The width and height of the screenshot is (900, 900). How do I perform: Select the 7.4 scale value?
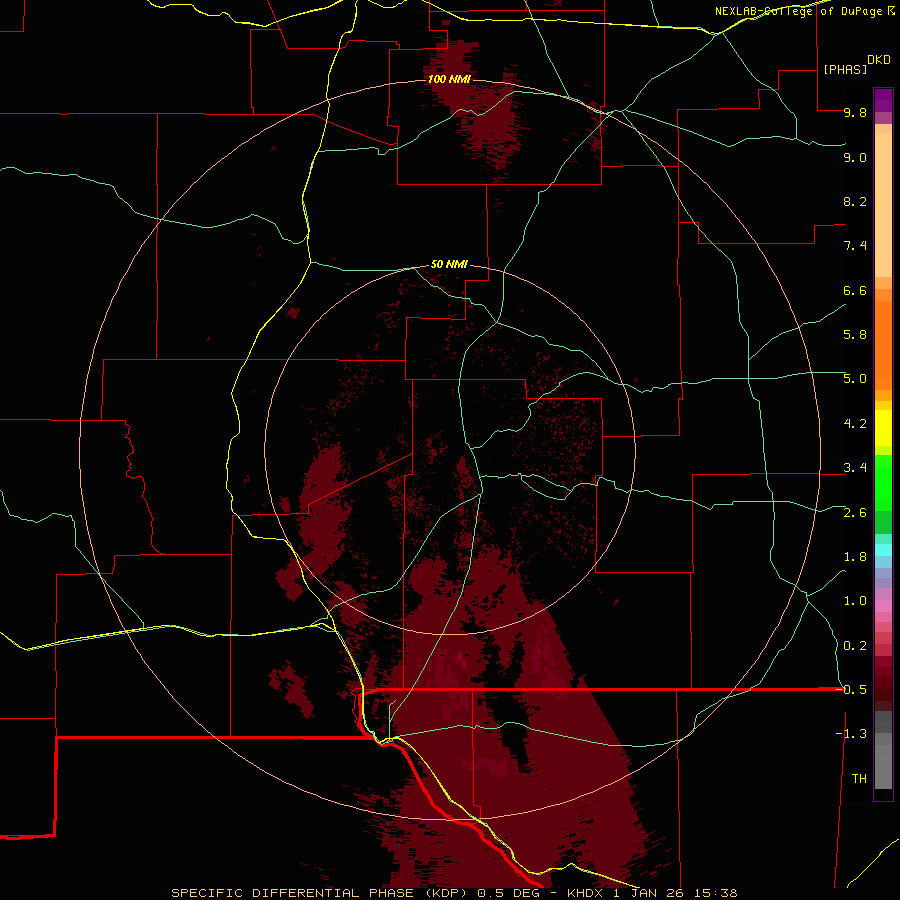point(855,246)
